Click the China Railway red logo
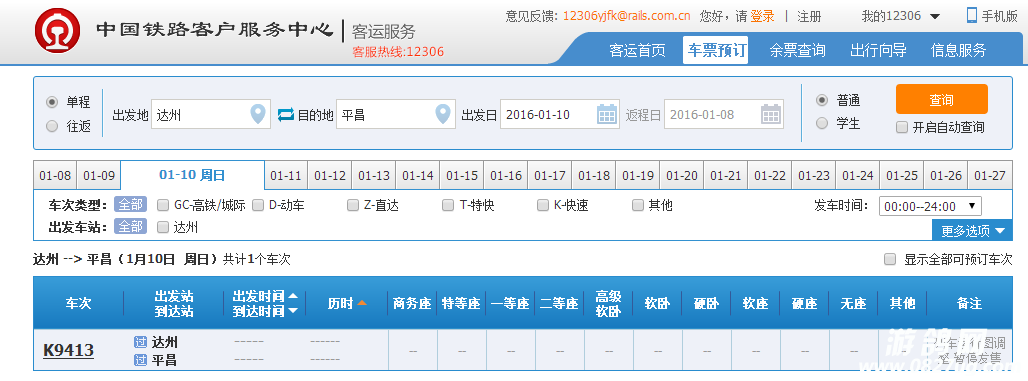This screenshot has width=1028, height=381. (x=57, y=31)
